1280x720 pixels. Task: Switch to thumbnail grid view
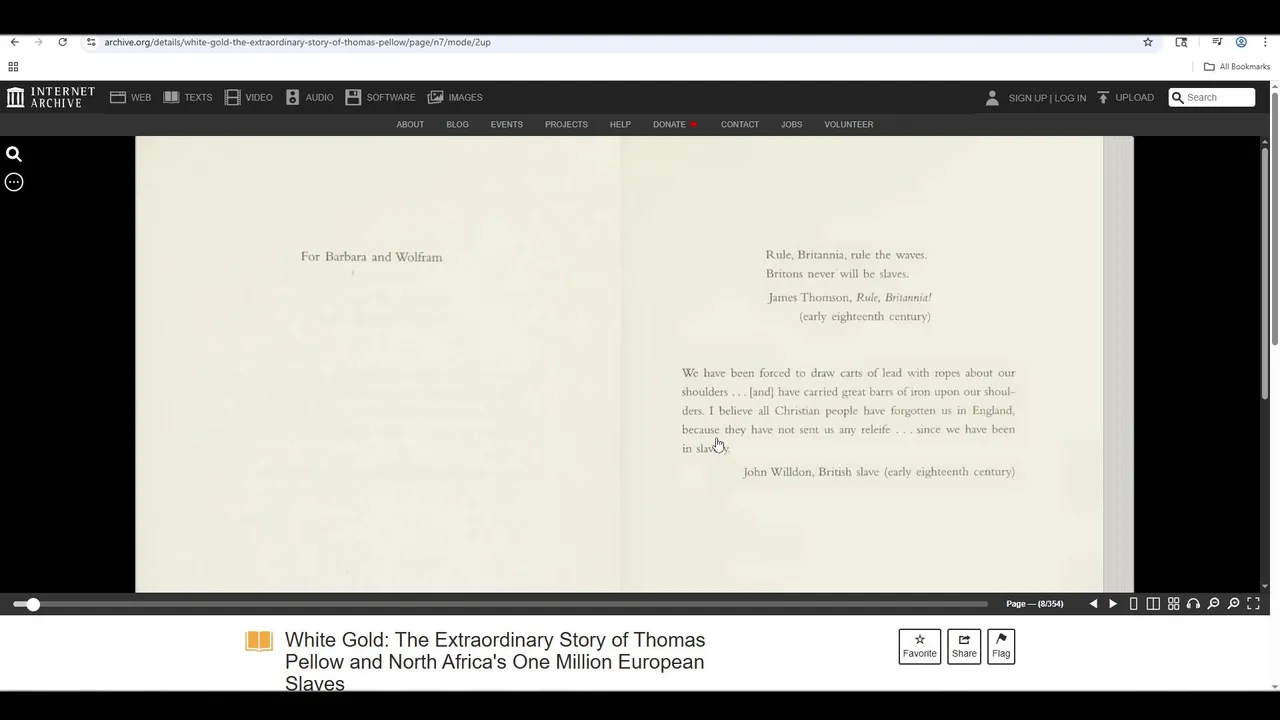coord(1173,604)
